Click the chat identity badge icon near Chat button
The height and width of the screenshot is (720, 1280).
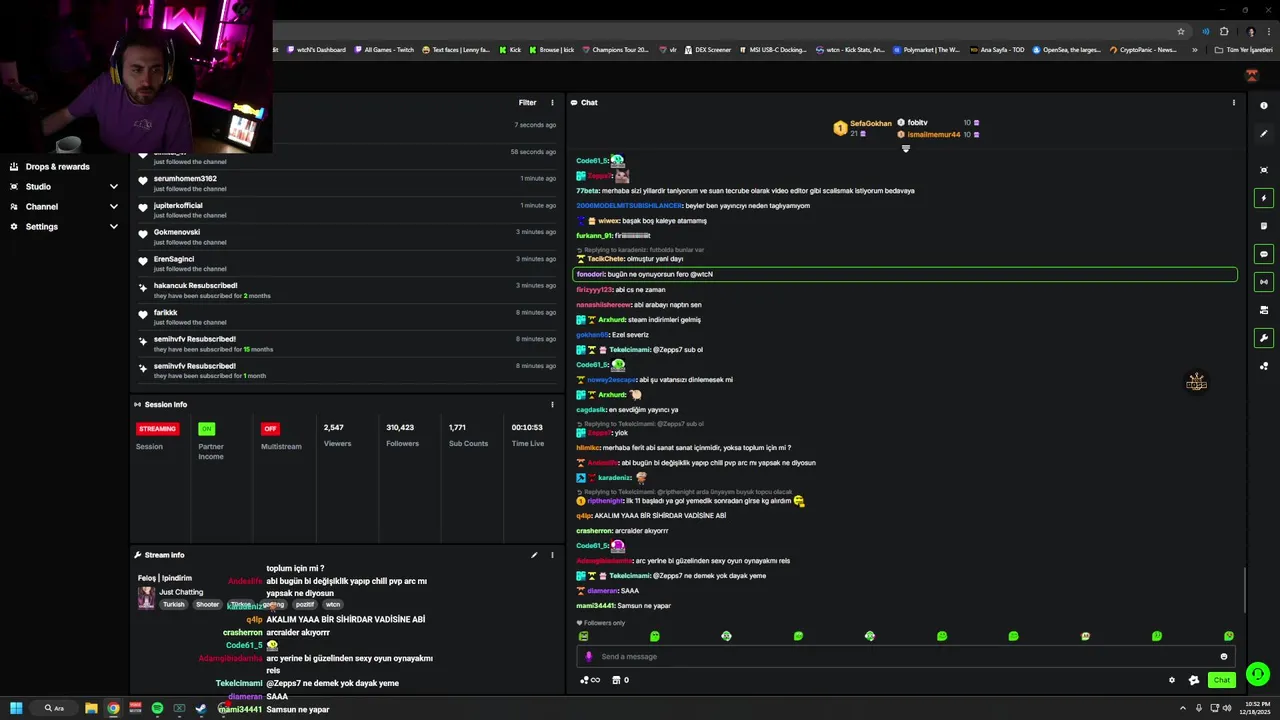[1193, 680]
